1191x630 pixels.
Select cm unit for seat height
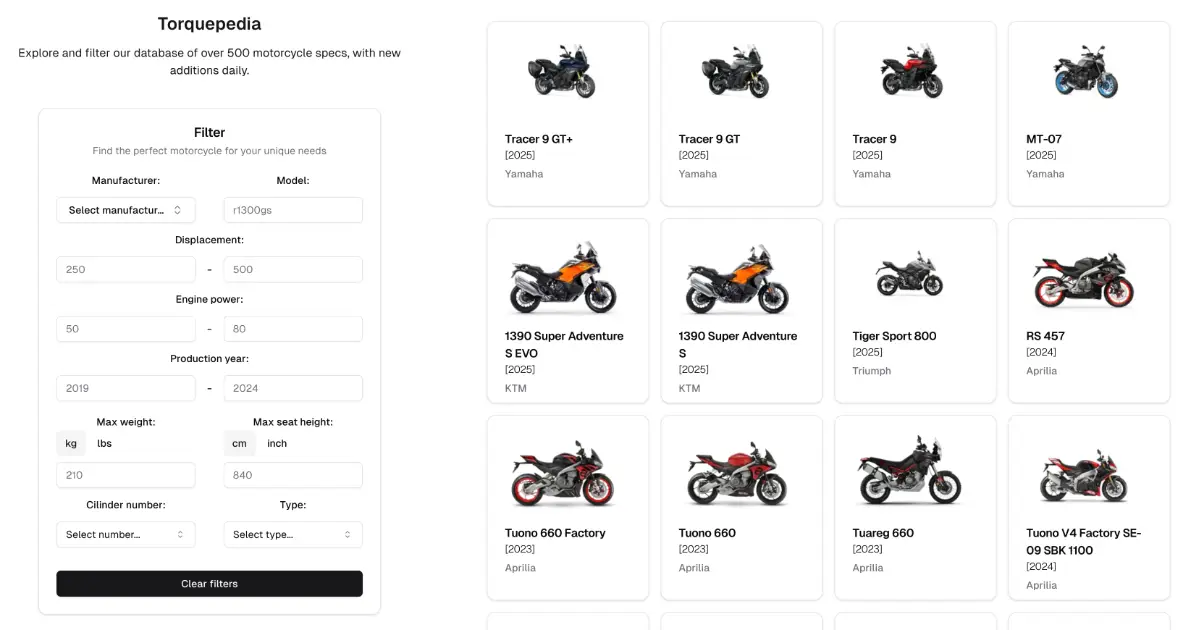coord(240,443)
